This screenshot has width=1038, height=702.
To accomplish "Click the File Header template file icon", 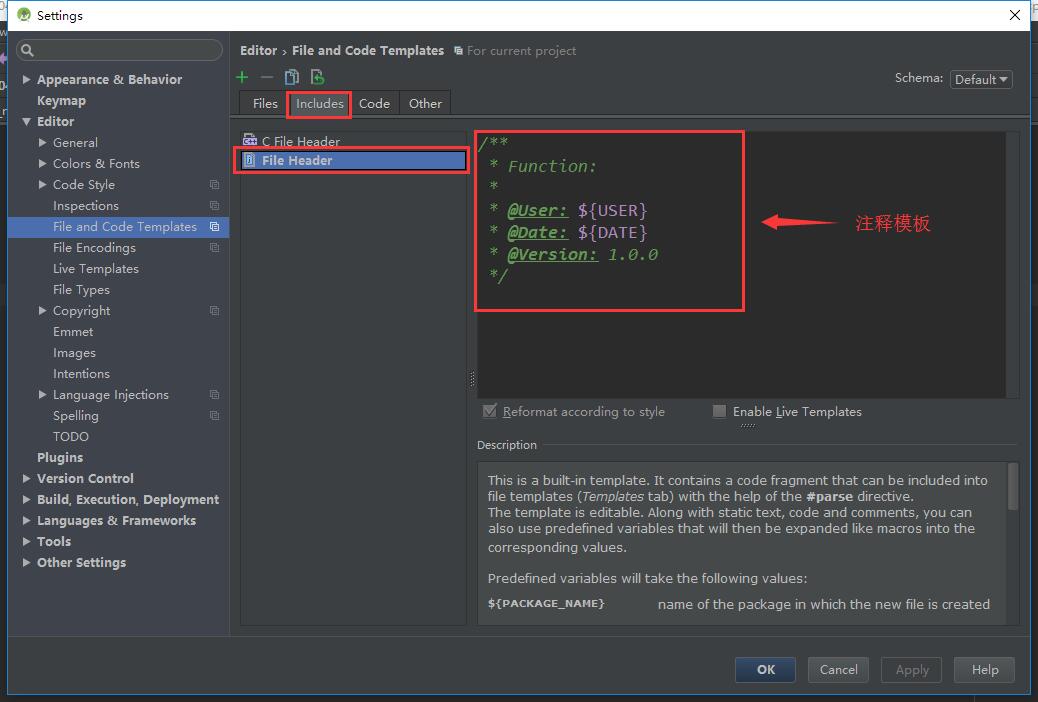I will 250,160.
